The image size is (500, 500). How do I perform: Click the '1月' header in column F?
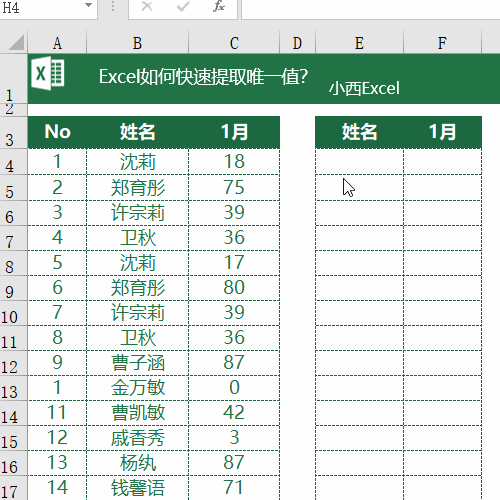coord(442,132)
